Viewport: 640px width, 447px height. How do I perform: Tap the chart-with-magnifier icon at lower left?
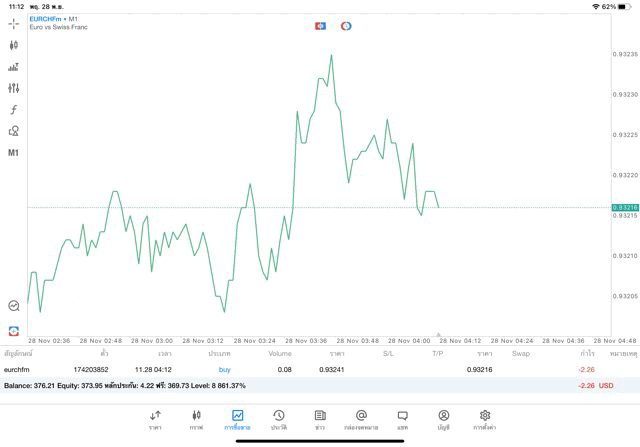point(14,306)
